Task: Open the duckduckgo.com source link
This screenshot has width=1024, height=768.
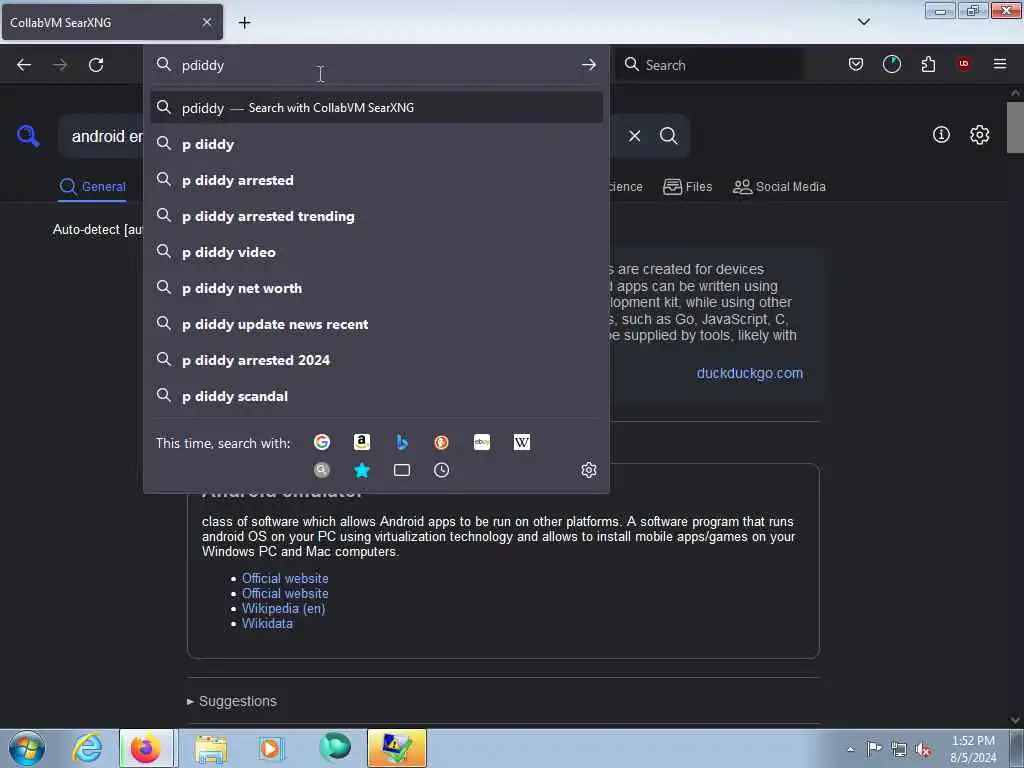Action: tap(750, 373)
